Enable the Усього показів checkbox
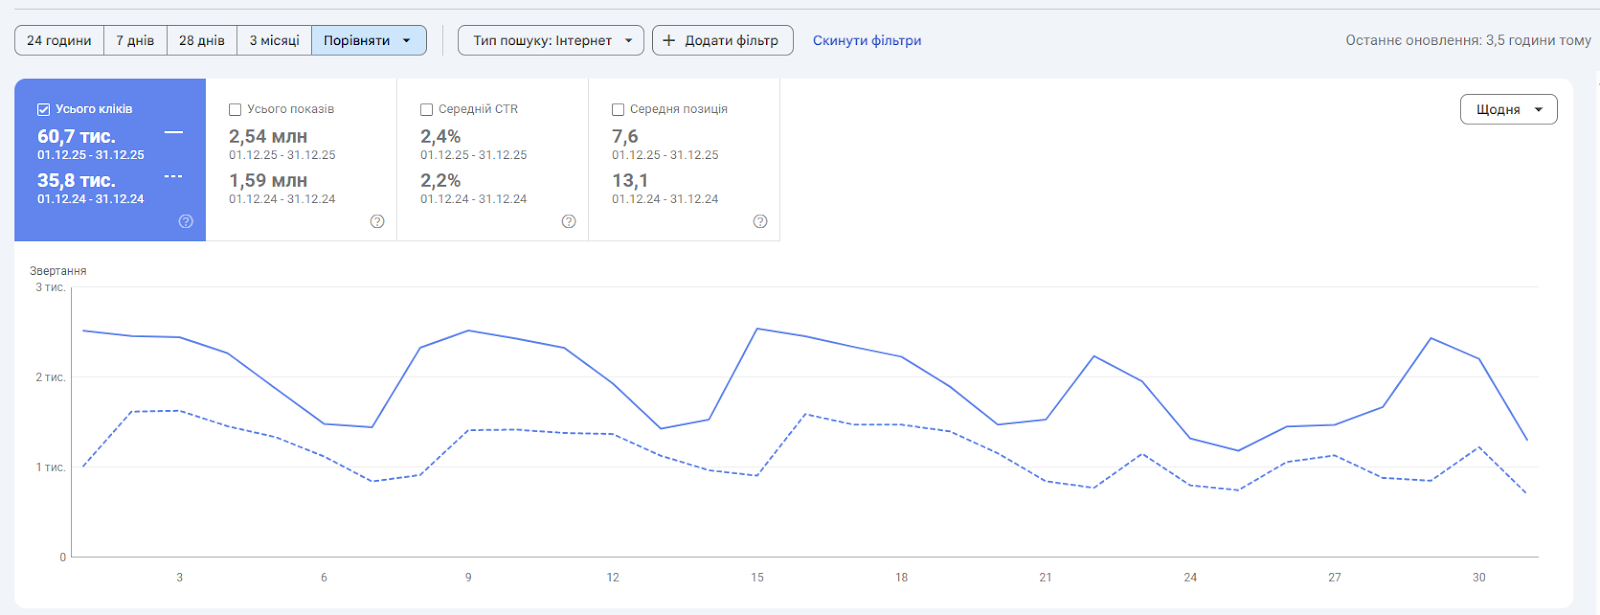The image size is (1600, 615). coord(235,109)
